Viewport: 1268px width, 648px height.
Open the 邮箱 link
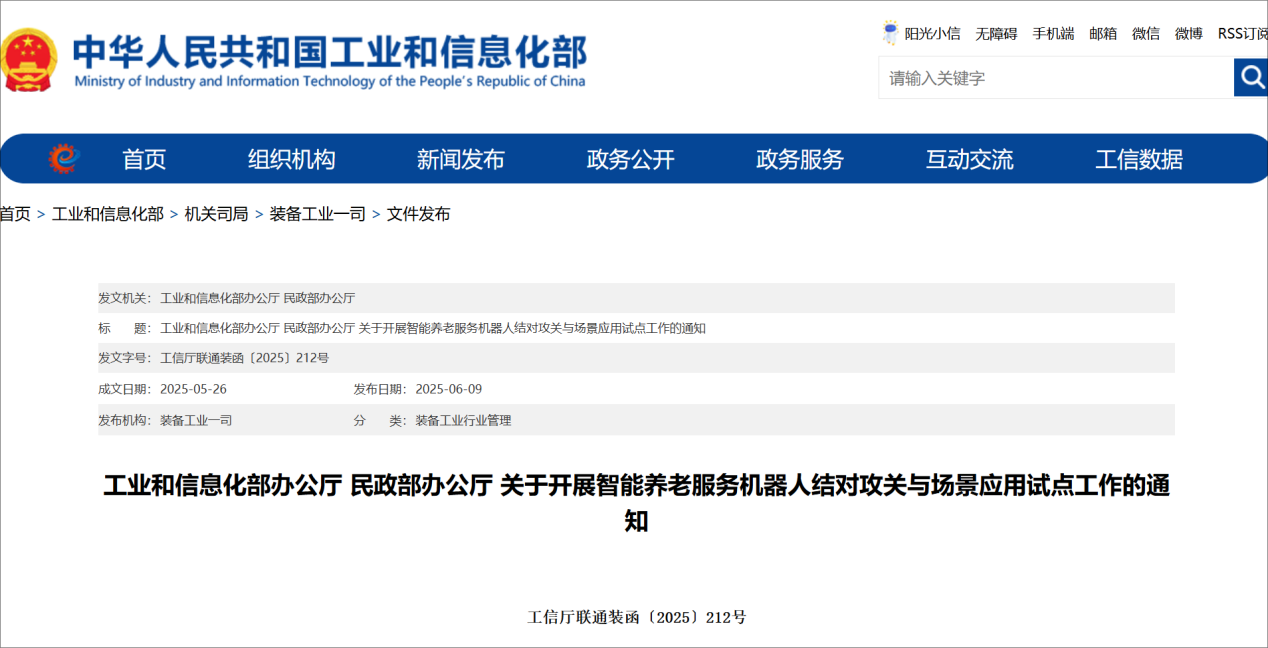click(x=1103, y=33)
